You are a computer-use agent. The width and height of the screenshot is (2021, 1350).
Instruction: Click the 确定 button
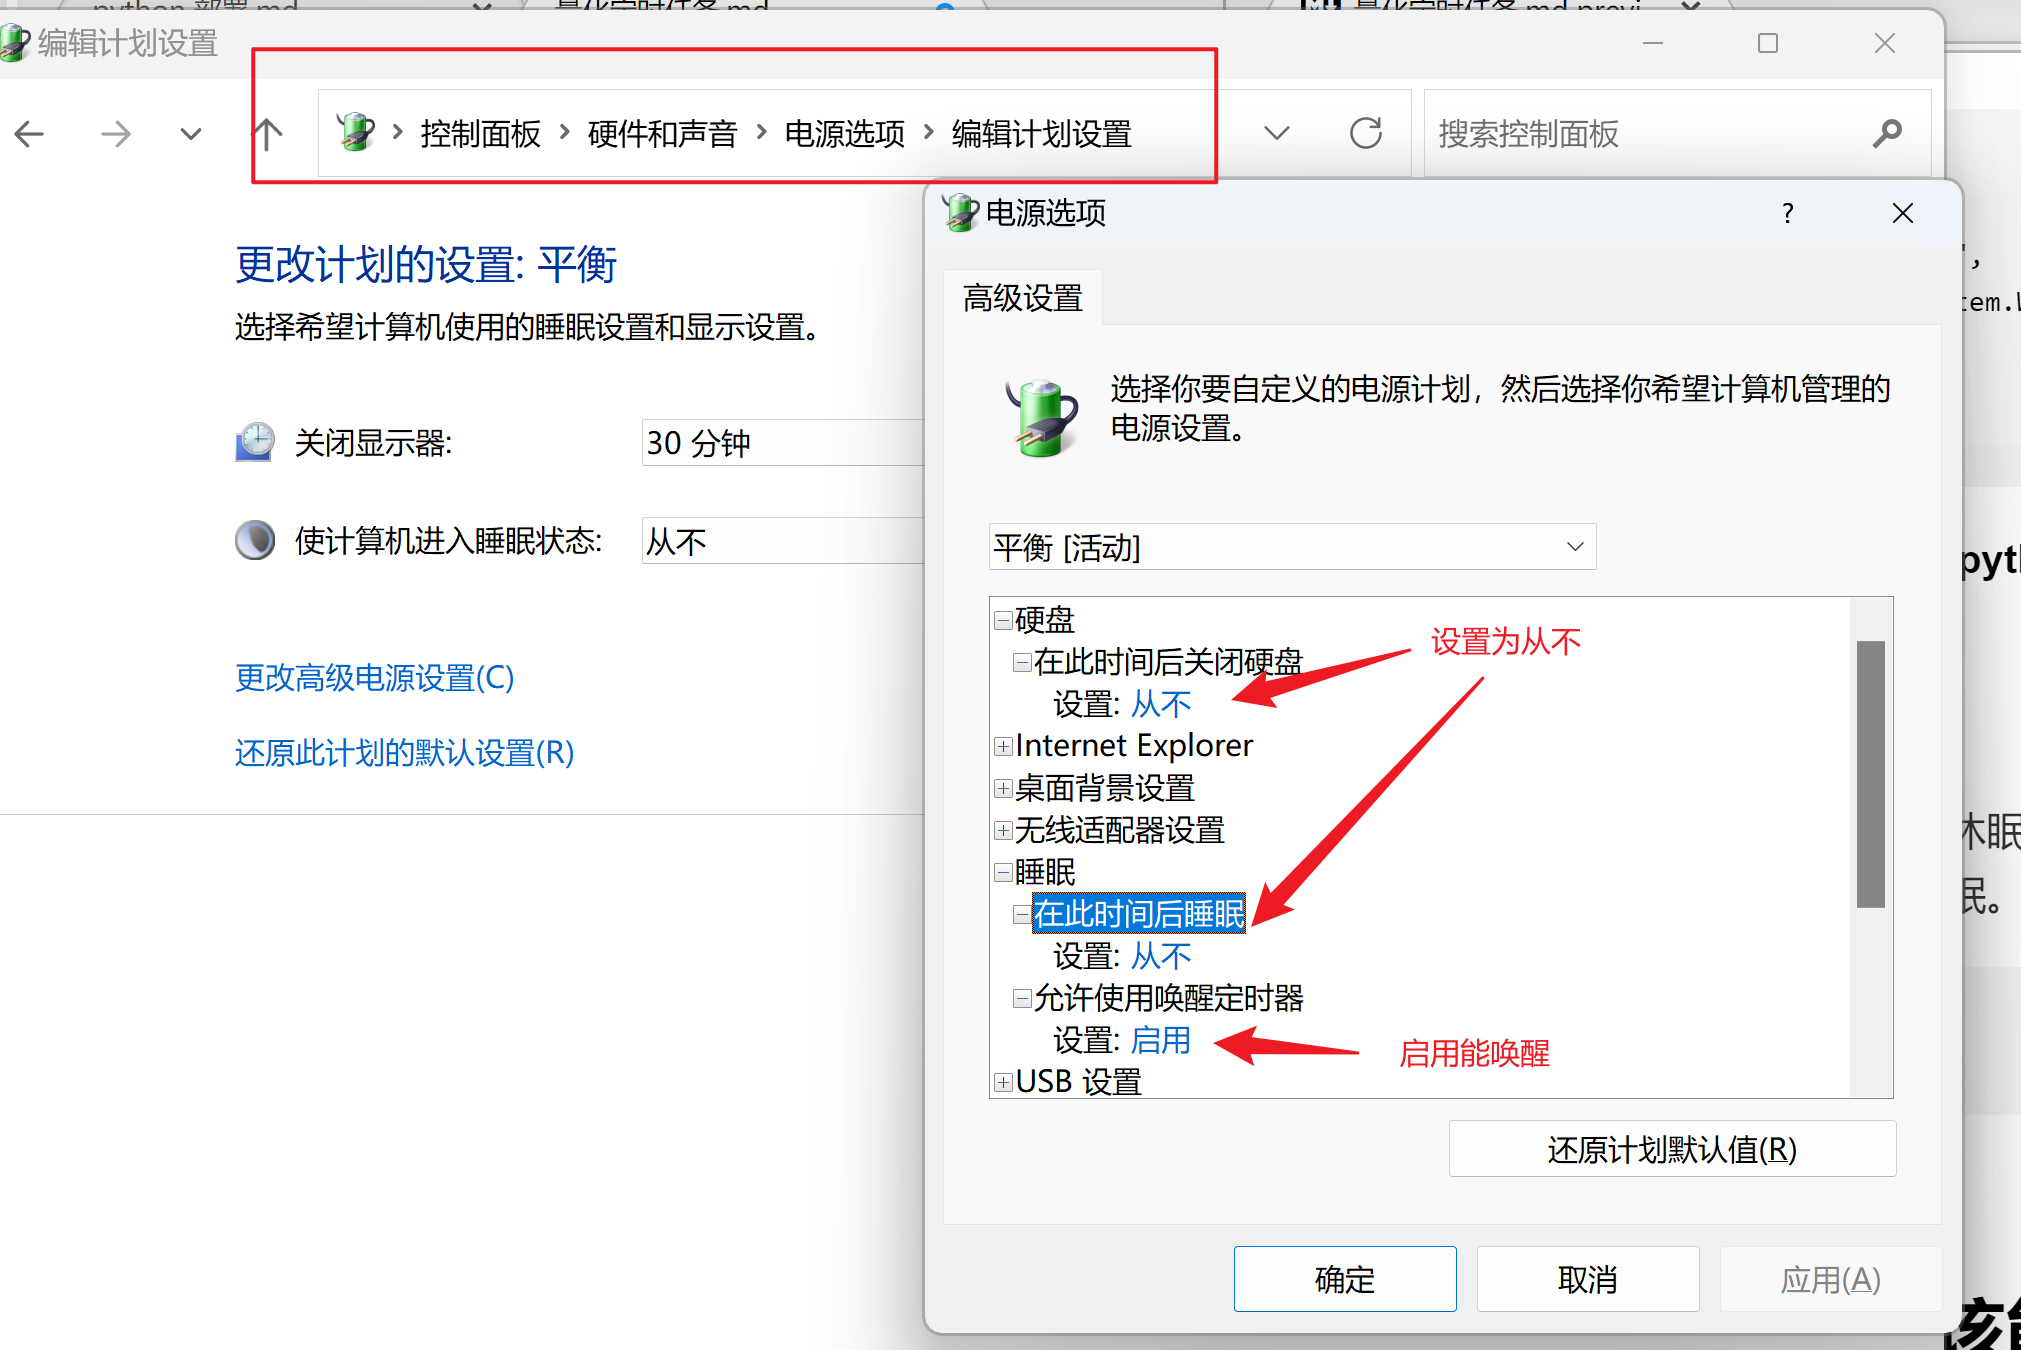tap(1344, 1279)
